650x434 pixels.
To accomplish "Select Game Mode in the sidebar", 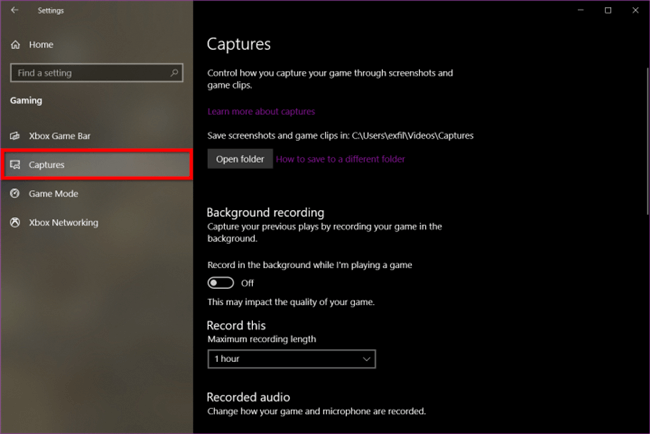I will (53, 194).
